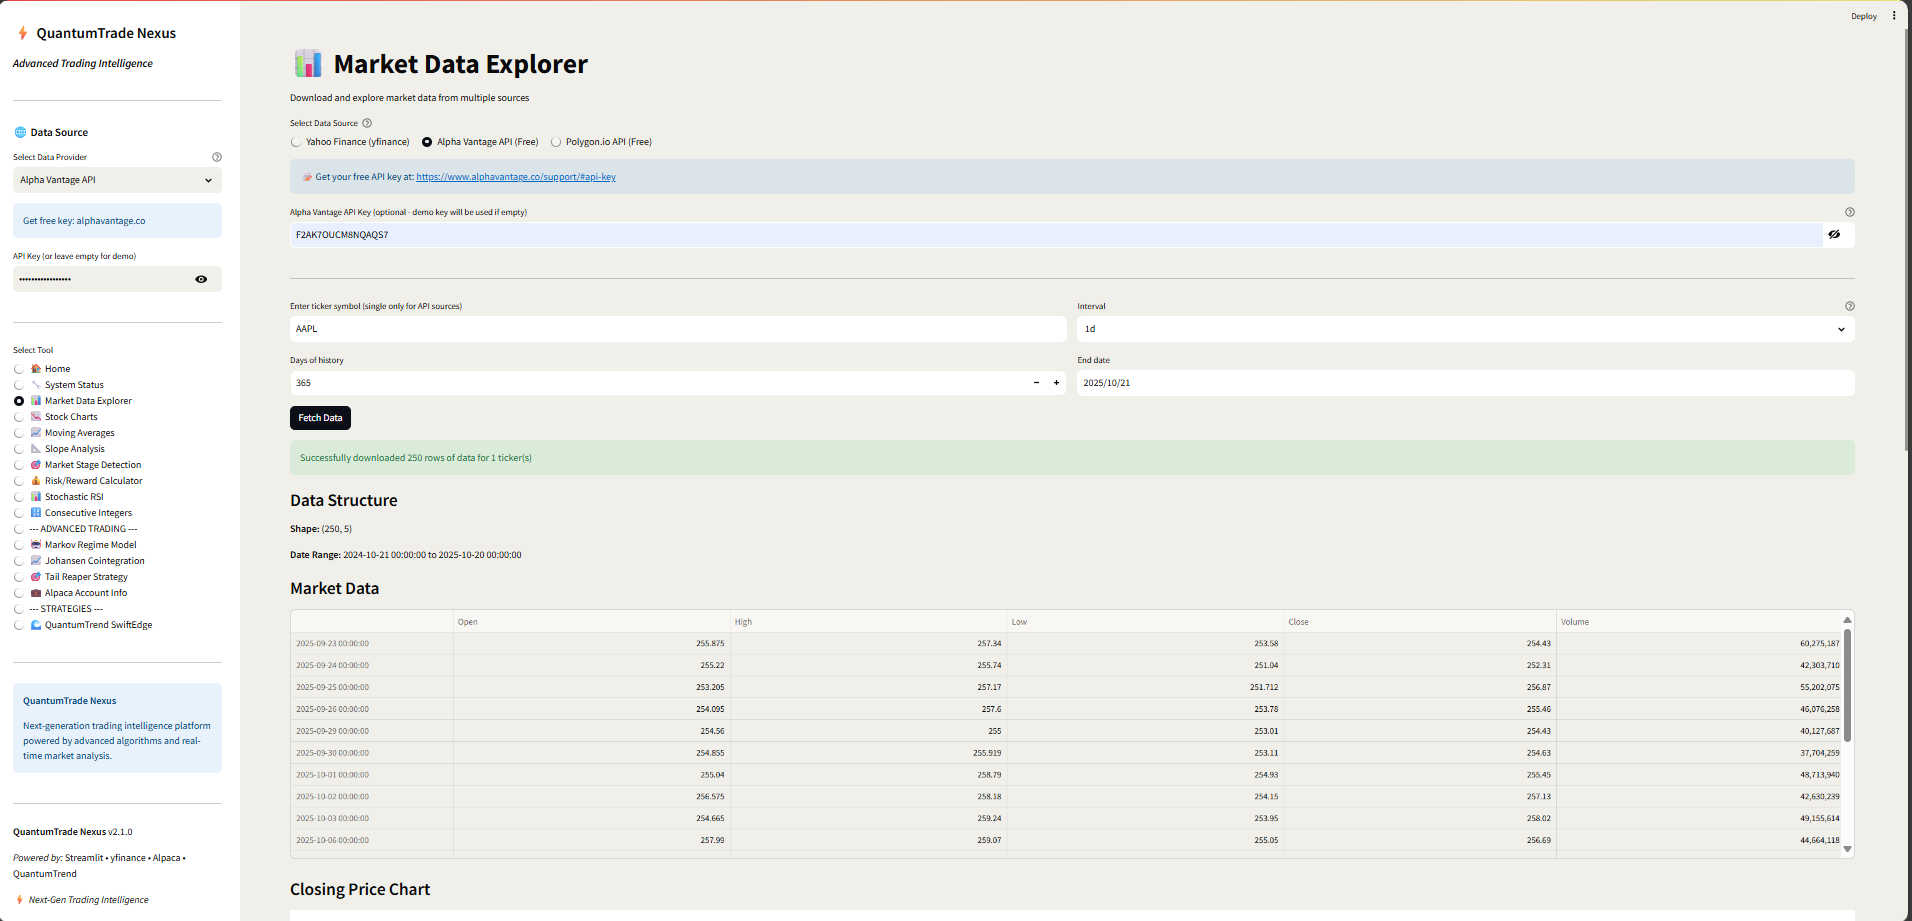Select the Market Stage Detection tool
This screenshot has width=1912, height=921.
[x=78, y=465]
